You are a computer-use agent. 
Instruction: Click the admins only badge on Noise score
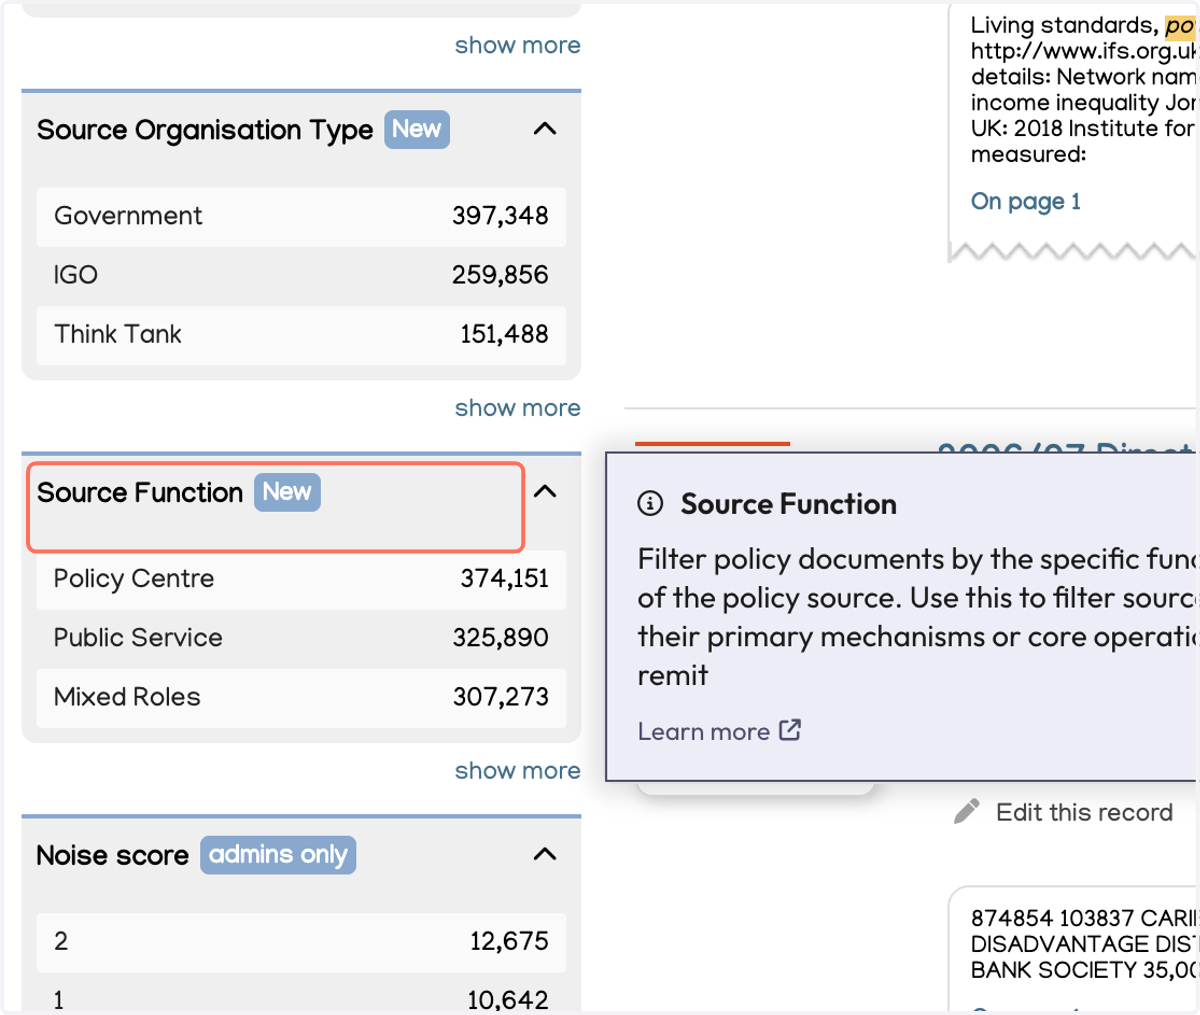coord(278,855)
